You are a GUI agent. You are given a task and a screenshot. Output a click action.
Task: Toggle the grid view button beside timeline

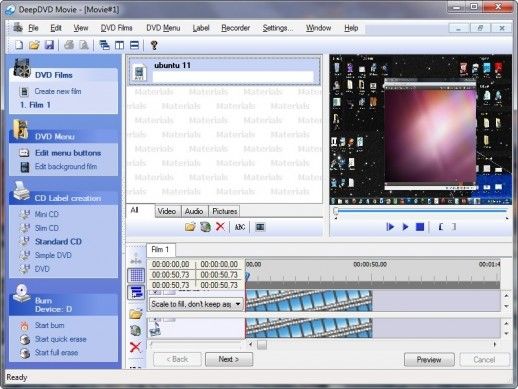click(x=136, y=275)
